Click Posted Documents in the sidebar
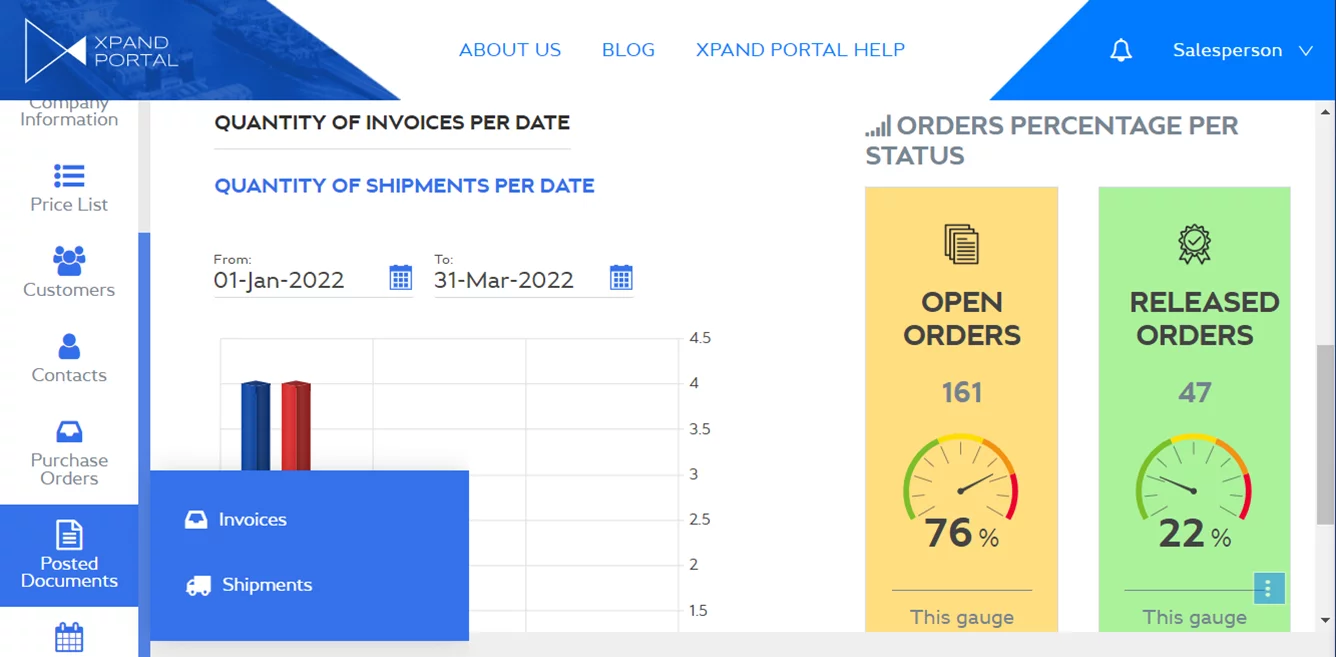 (69, 555)
